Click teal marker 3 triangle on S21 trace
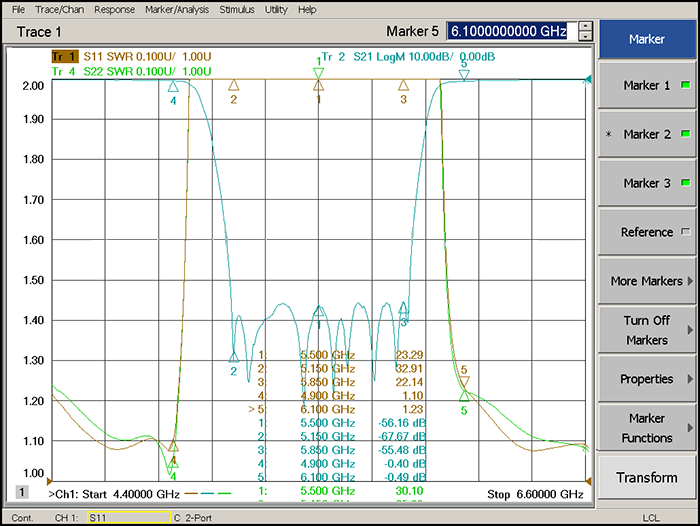700x526 pixels. (x=404, y=308)
